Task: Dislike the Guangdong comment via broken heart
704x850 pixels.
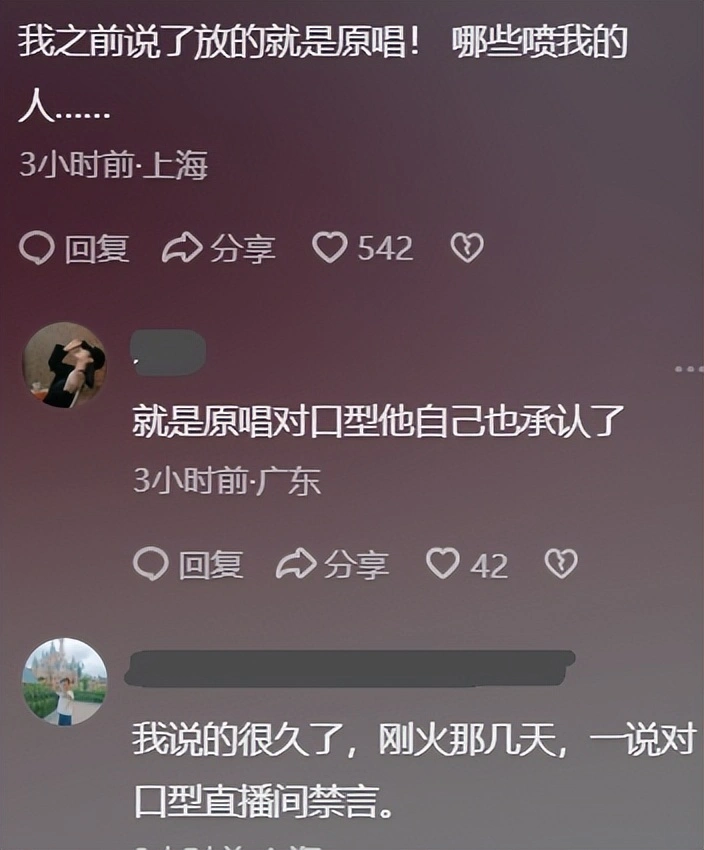Action: [561, 564]
